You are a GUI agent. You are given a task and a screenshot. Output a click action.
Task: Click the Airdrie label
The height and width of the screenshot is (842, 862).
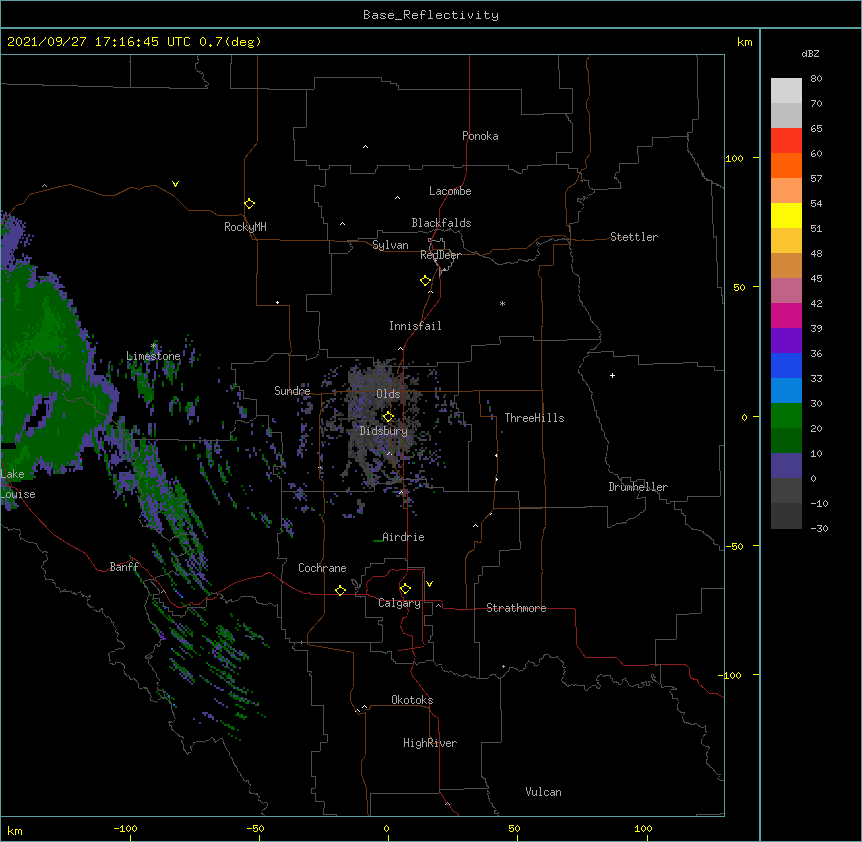(x=403, y=537)
